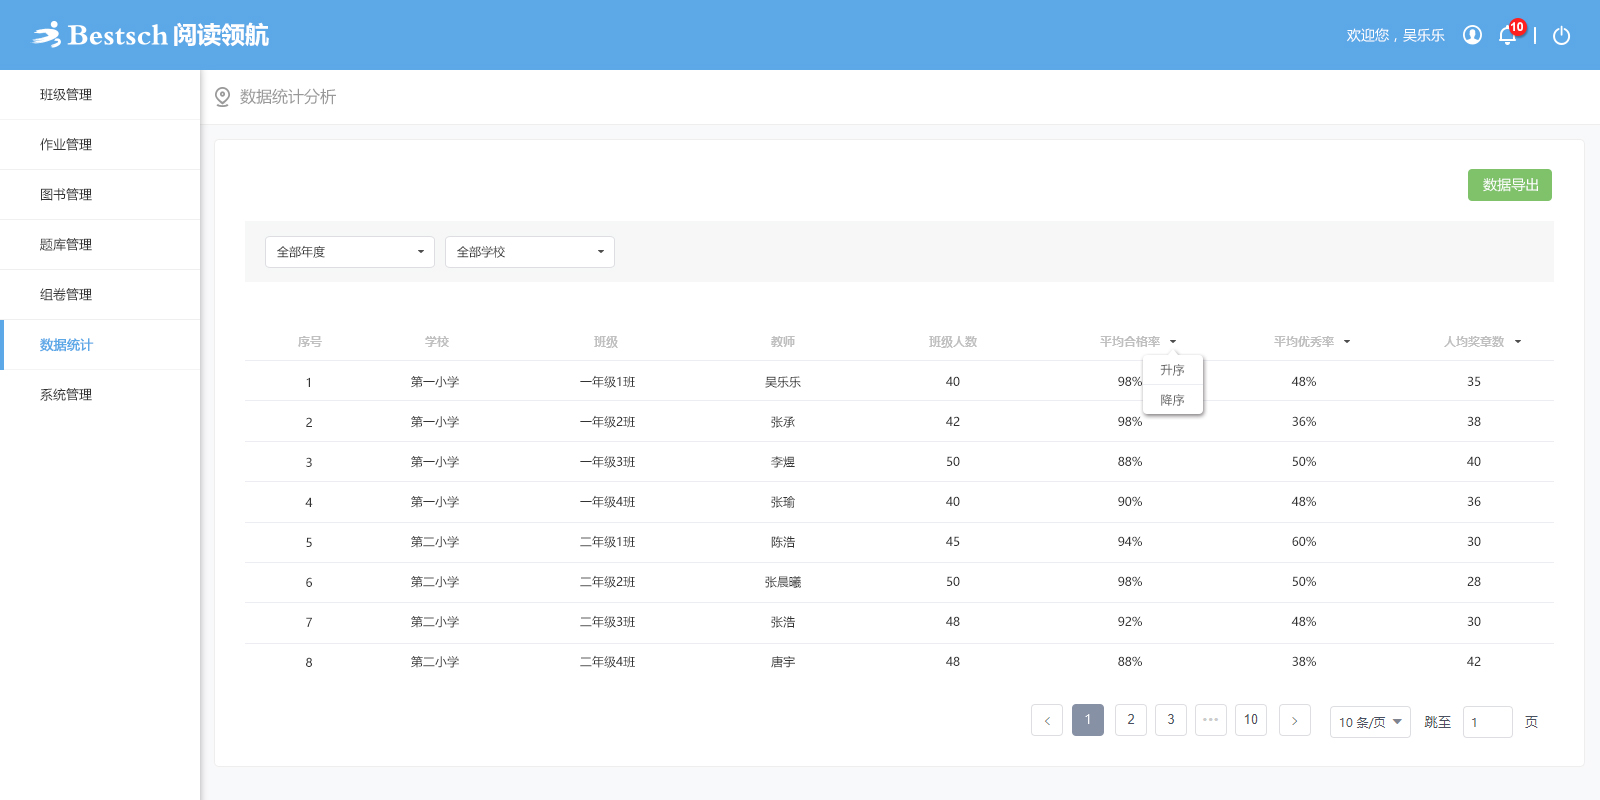Click the location pin icon beside 数据统计分析

point(222,97)
